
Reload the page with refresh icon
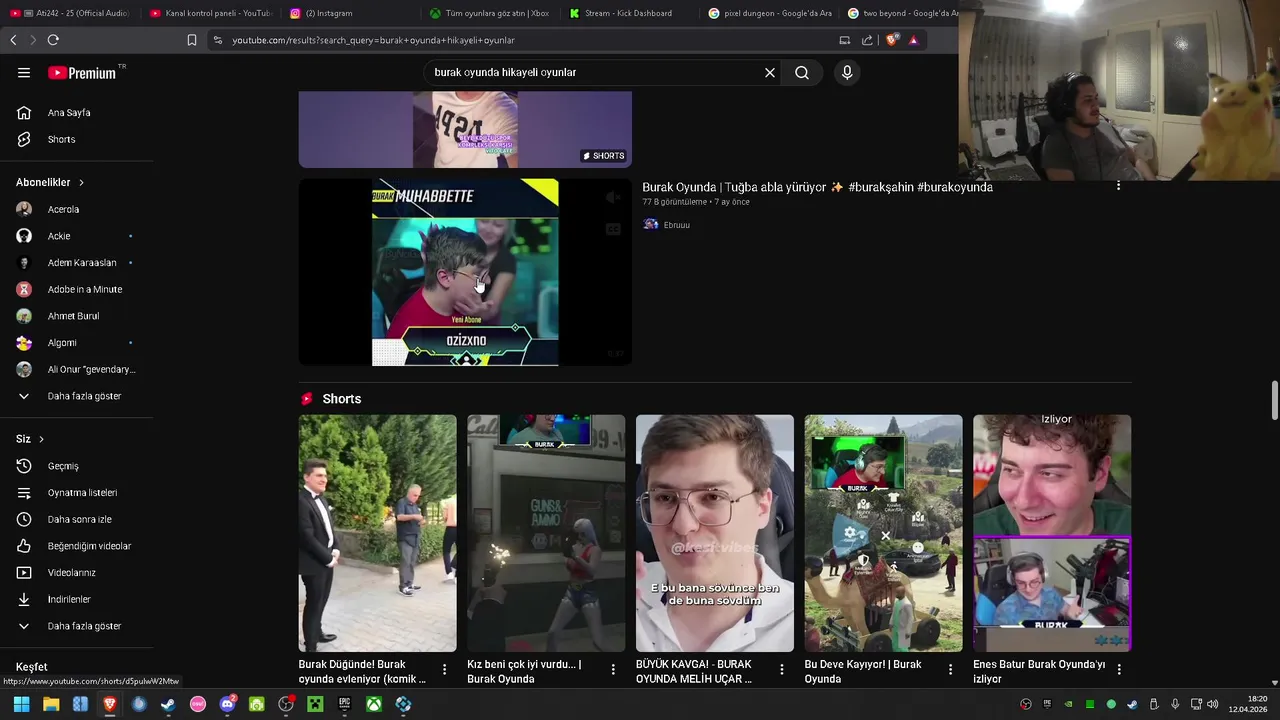pyautogui.click(x=53, y=40)
